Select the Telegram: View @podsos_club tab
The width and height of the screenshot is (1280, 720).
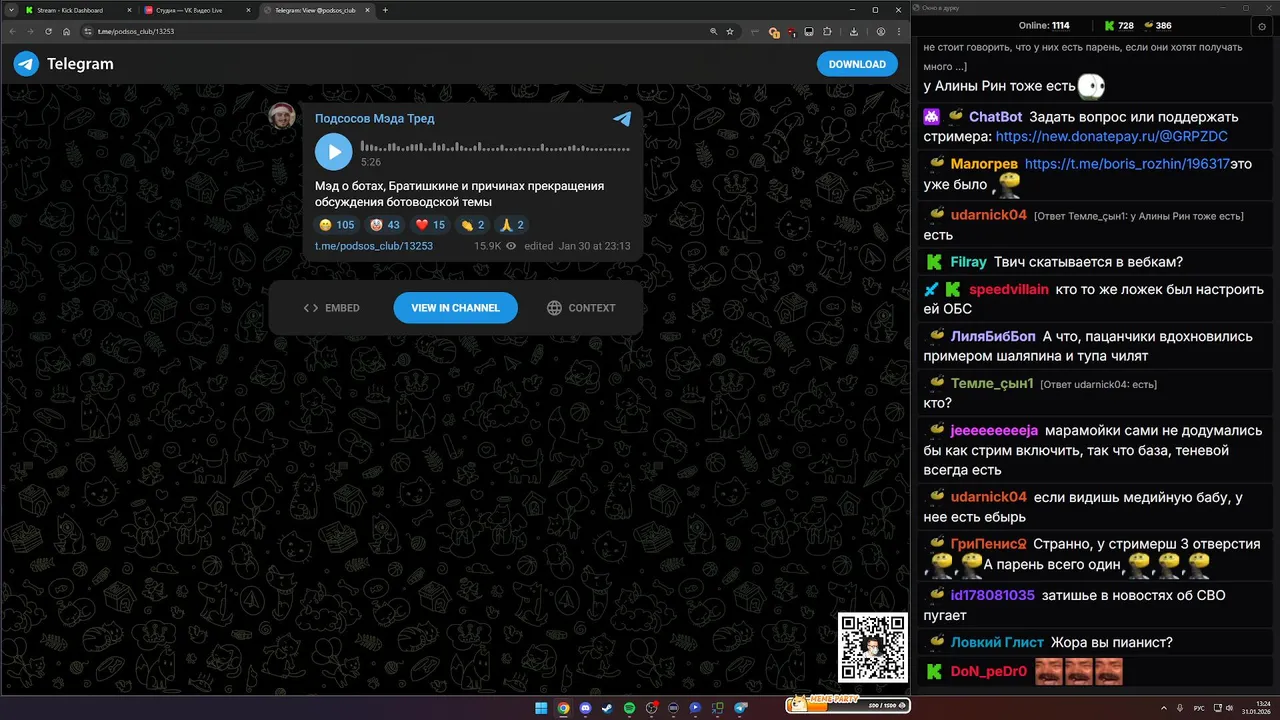point(316,10)
